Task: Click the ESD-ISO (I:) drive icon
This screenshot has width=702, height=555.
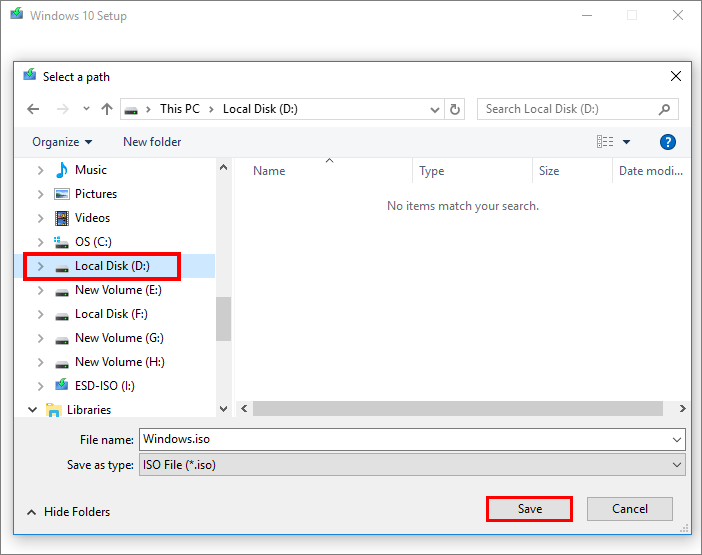Action: (x=61, y=385)
